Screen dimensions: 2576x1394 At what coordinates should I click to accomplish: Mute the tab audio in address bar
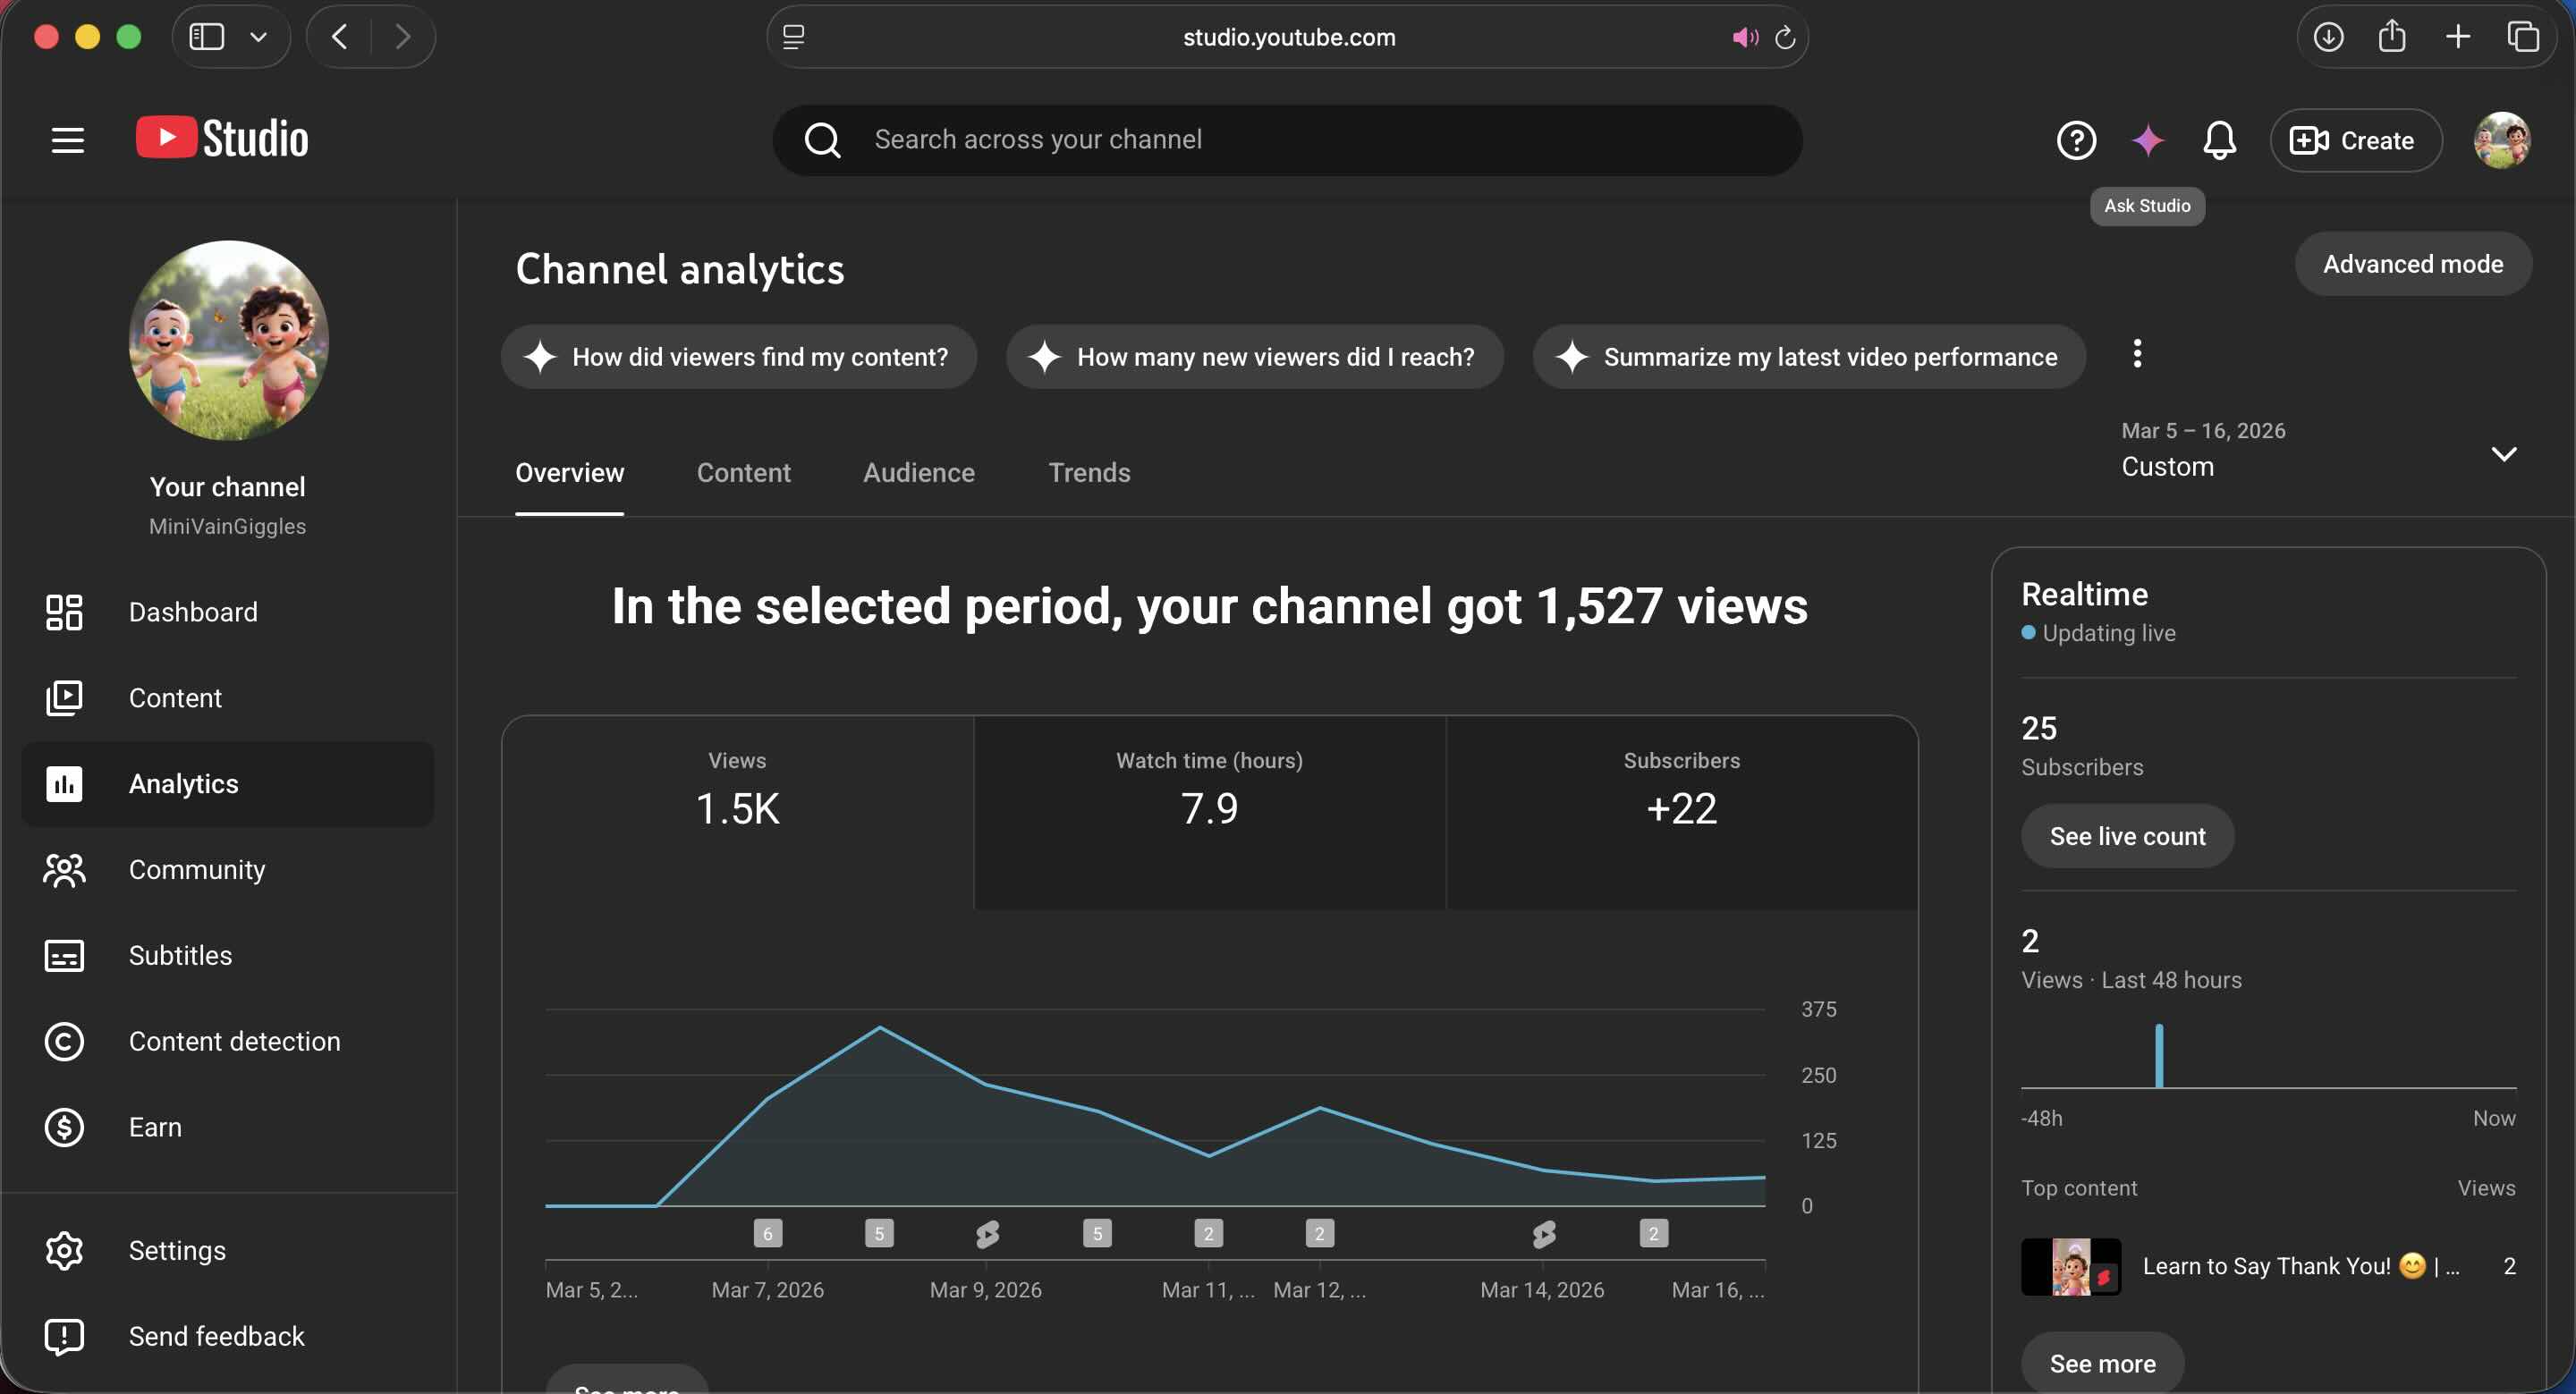[x=1745, y=37]
